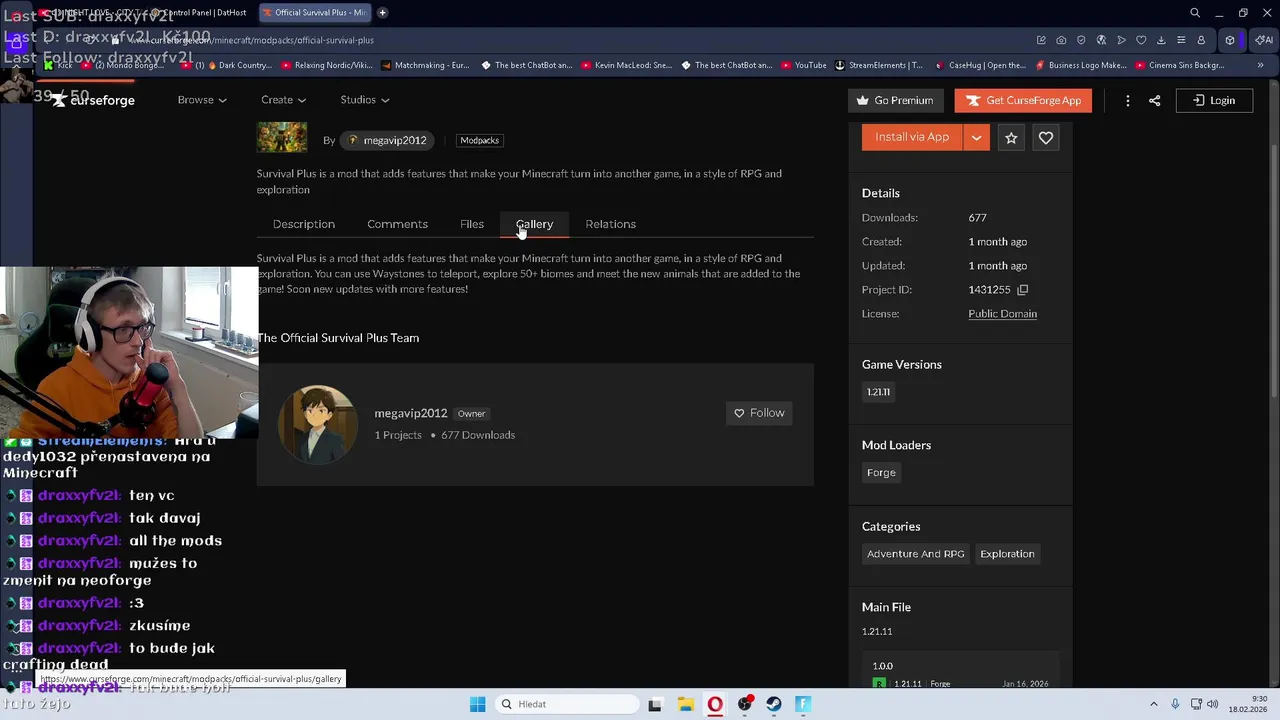Click the page edit icon in address bar
Image resolution: width=1280 pixels, height=720 pixels.
tap(1041, 40)
